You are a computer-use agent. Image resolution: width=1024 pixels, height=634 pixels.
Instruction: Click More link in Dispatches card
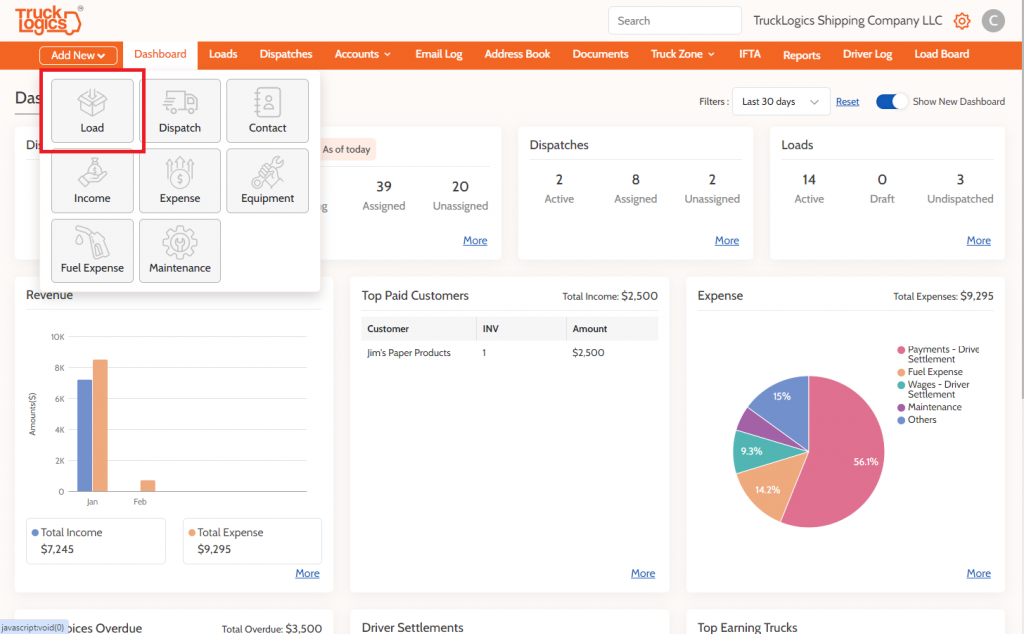click(727, 241)
